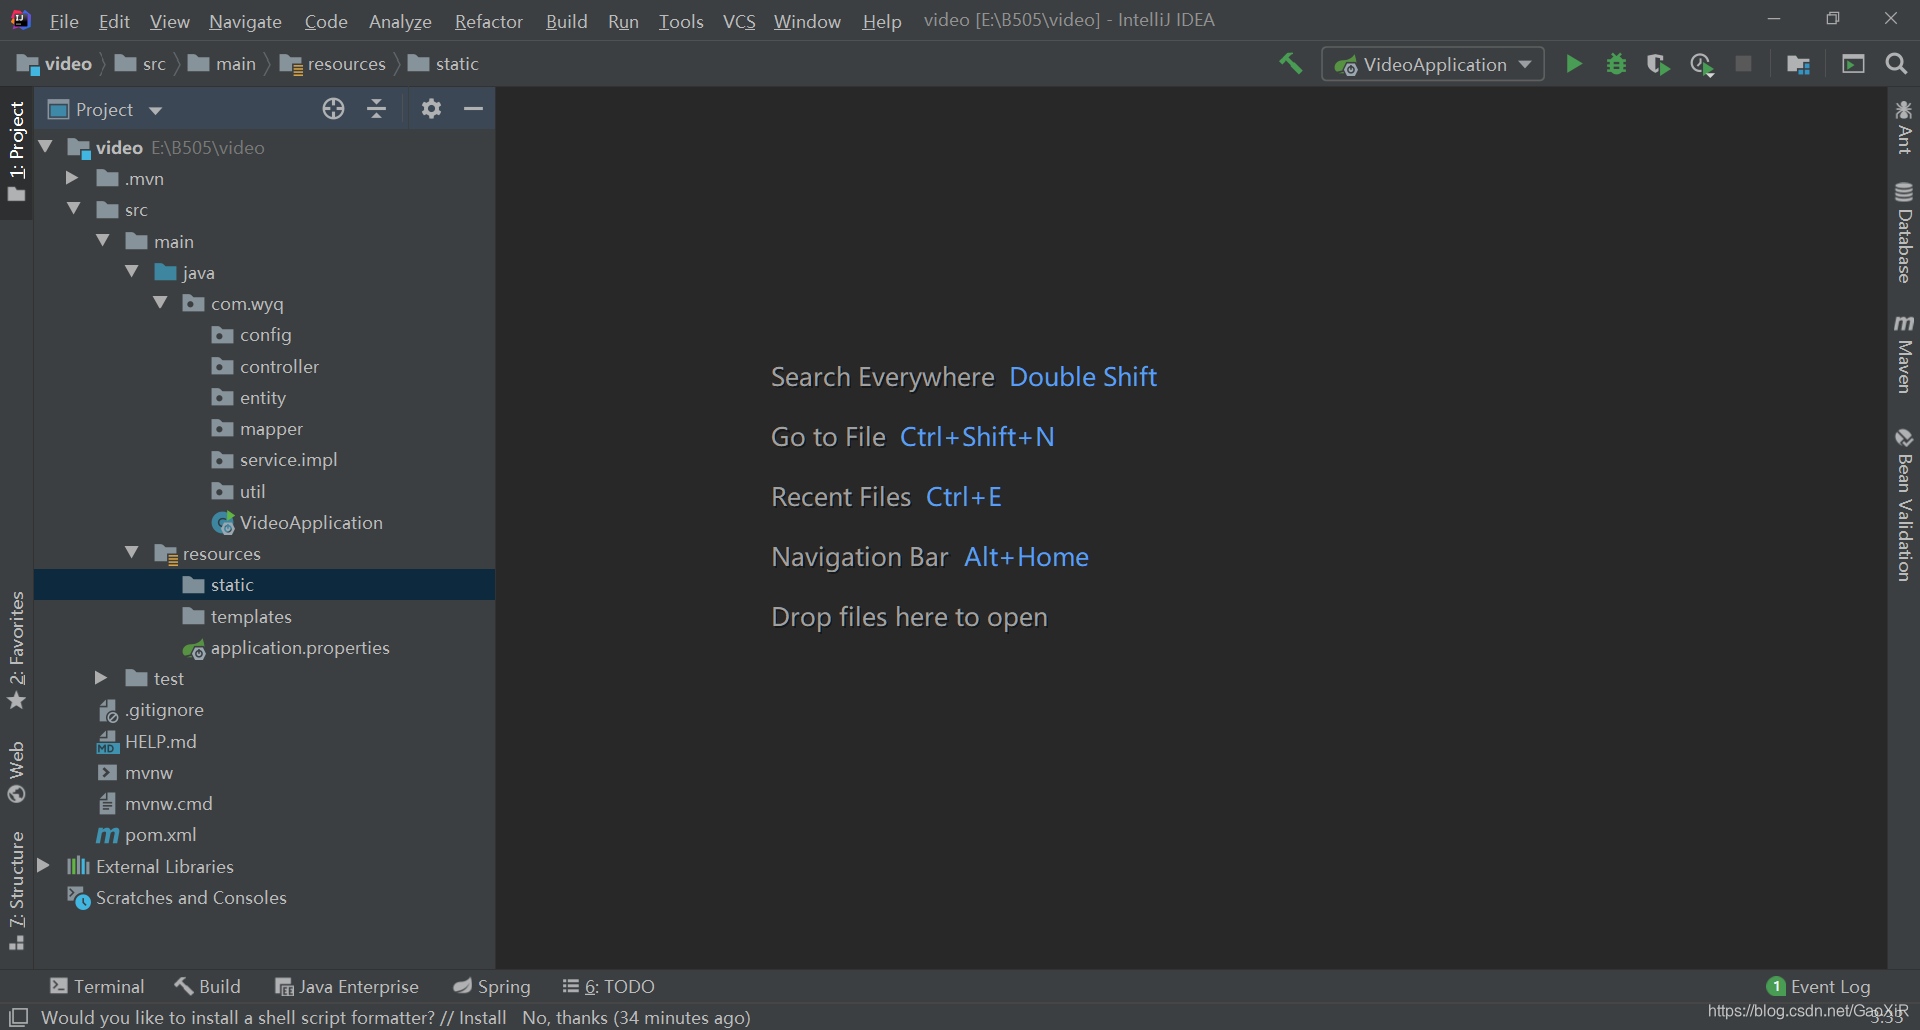Open Run Anything window icon
The height and width of the screenshot is (1030, 1920).
pos(1853,64)
